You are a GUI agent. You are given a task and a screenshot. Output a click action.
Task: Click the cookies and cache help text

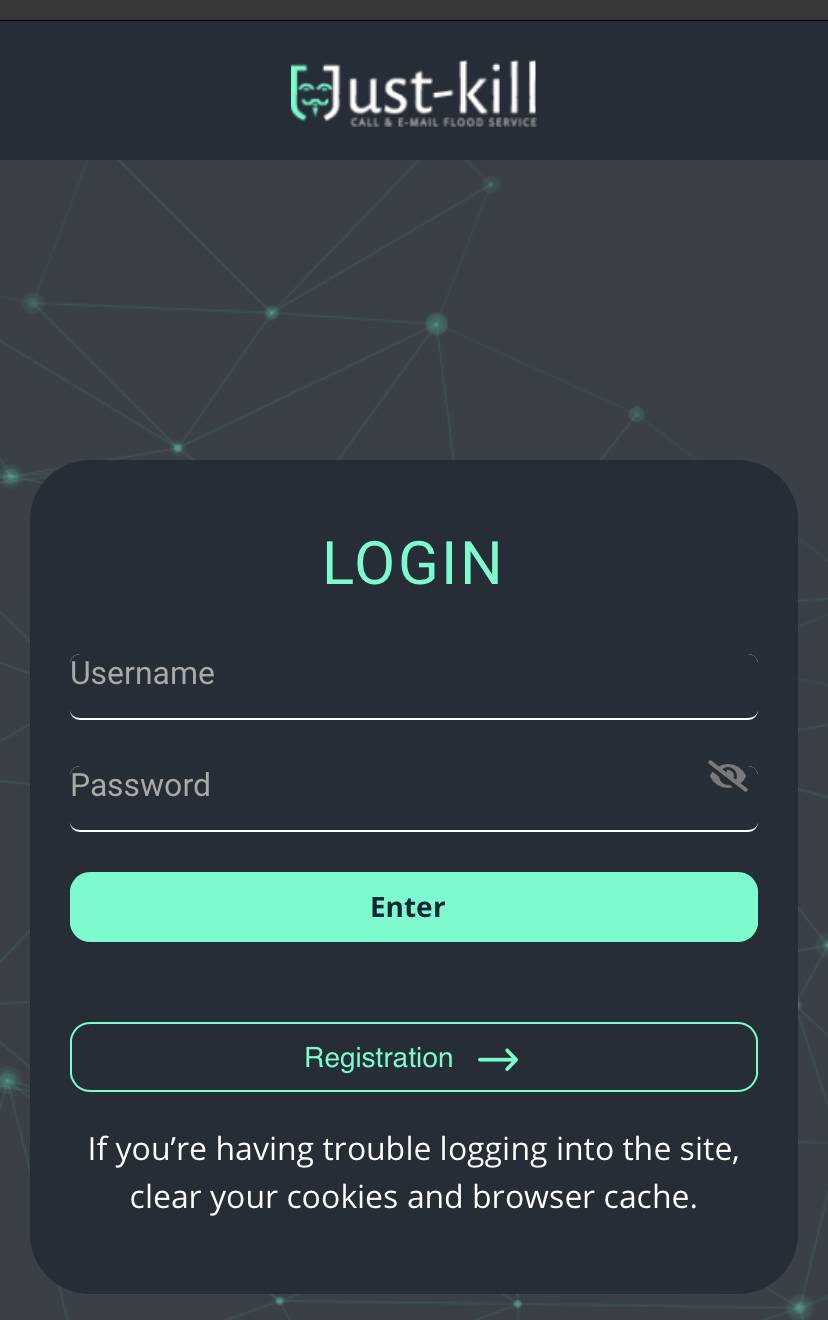click(414, 1172)
